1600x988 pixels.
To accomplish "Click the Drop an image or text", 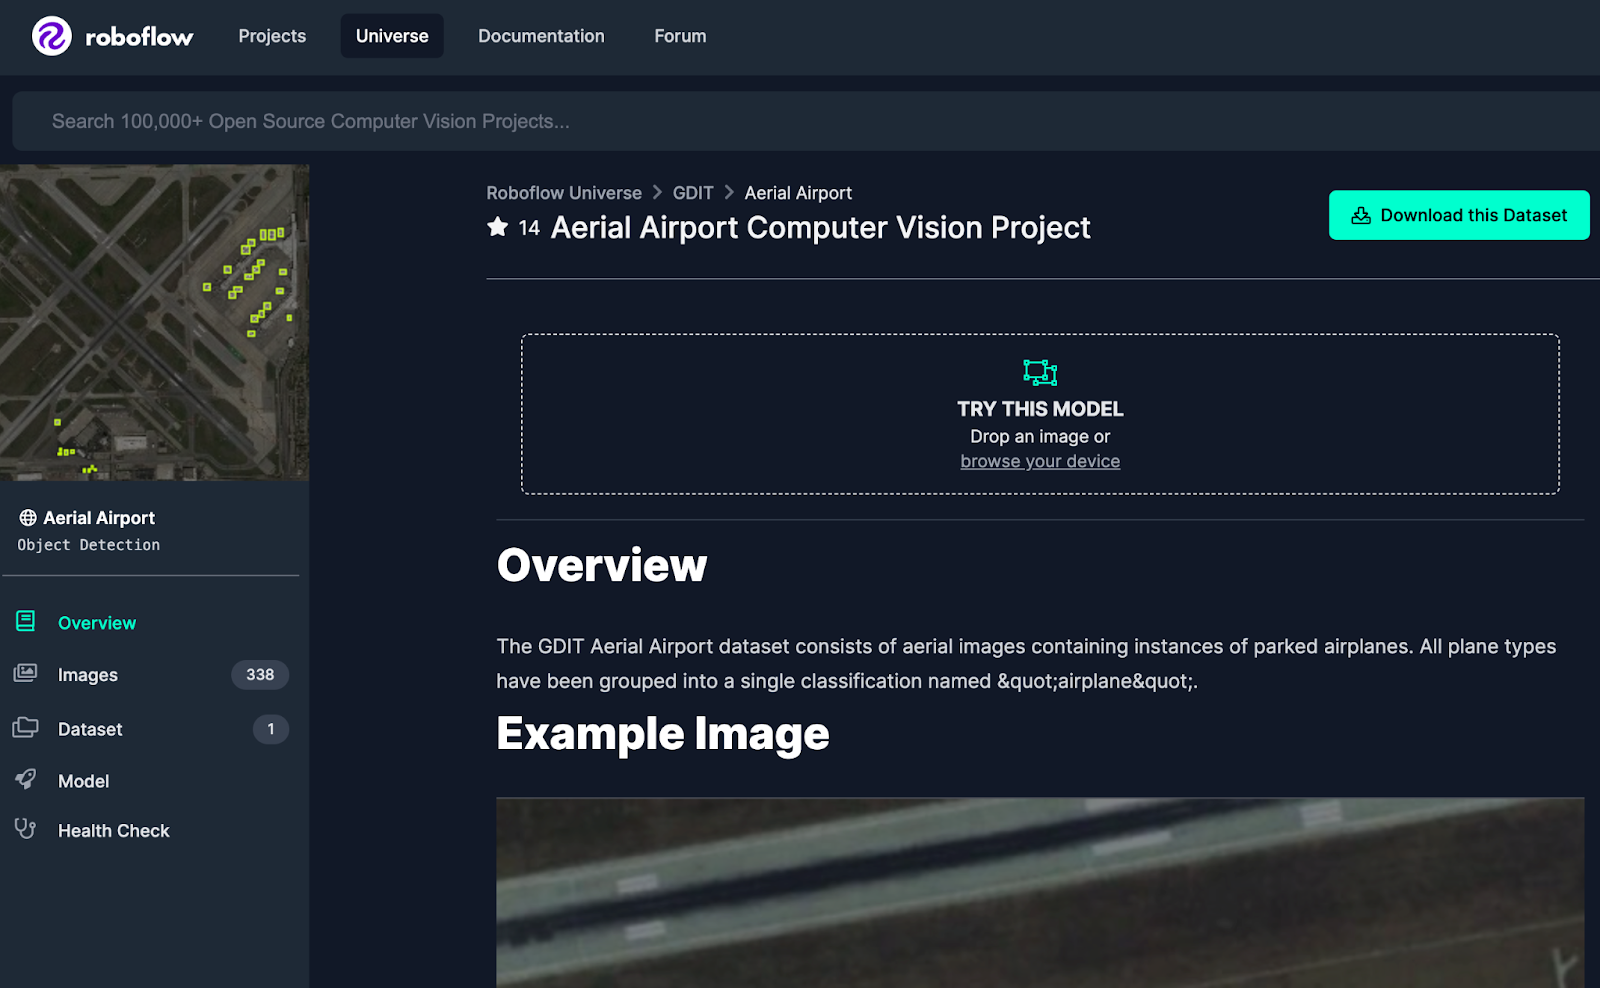I will (1040, 436).
